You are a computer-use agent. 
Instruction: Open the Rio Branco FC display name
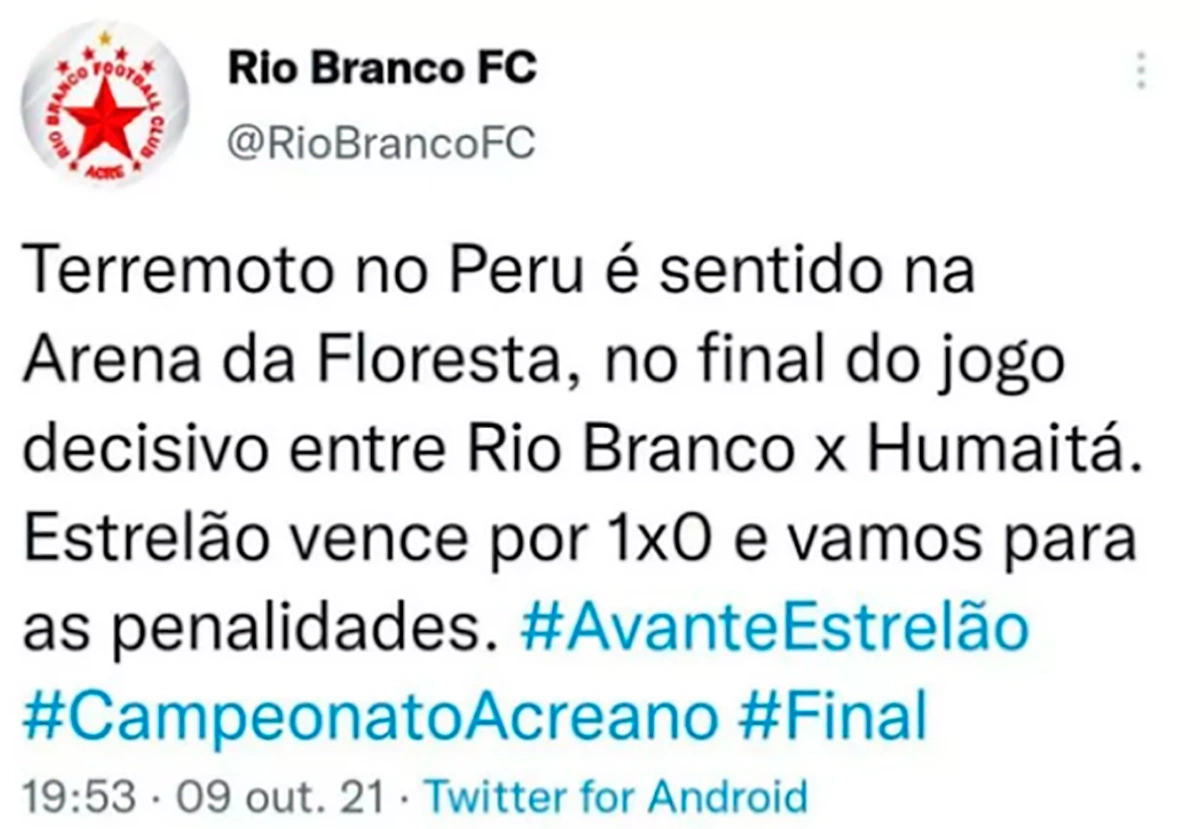tap(382, 68)
